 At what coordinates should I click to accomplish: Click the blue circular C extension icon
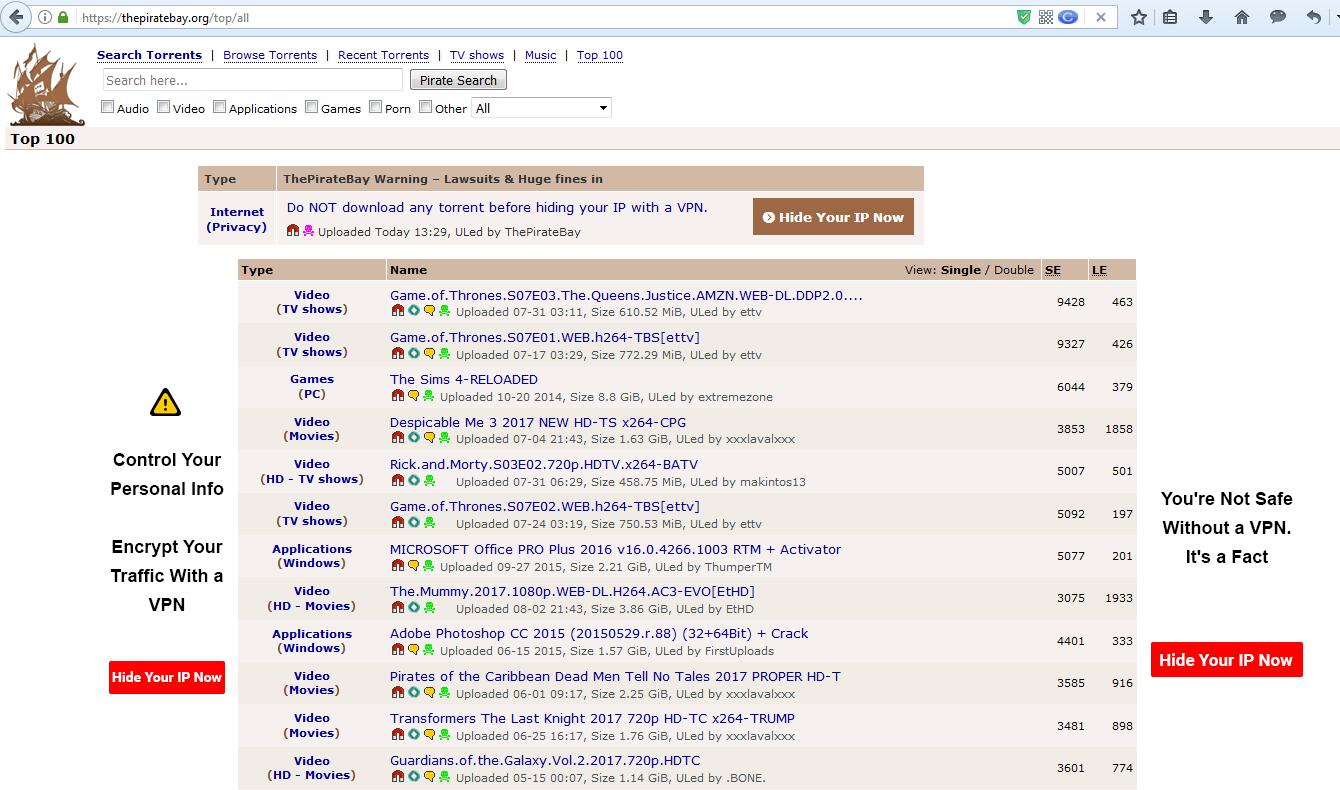[x=1068, y=17]
